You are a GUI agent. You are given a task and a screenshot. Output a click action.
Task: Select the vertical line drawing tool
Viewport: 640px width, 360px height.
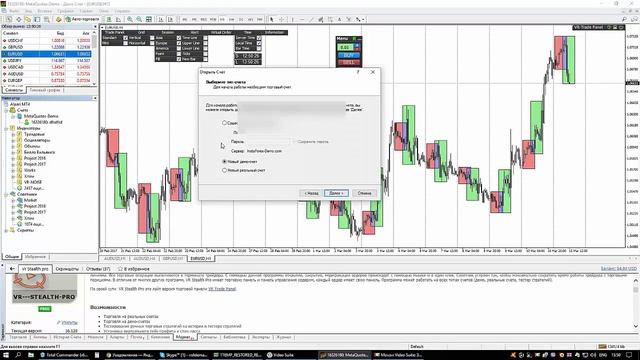[292, 19]
